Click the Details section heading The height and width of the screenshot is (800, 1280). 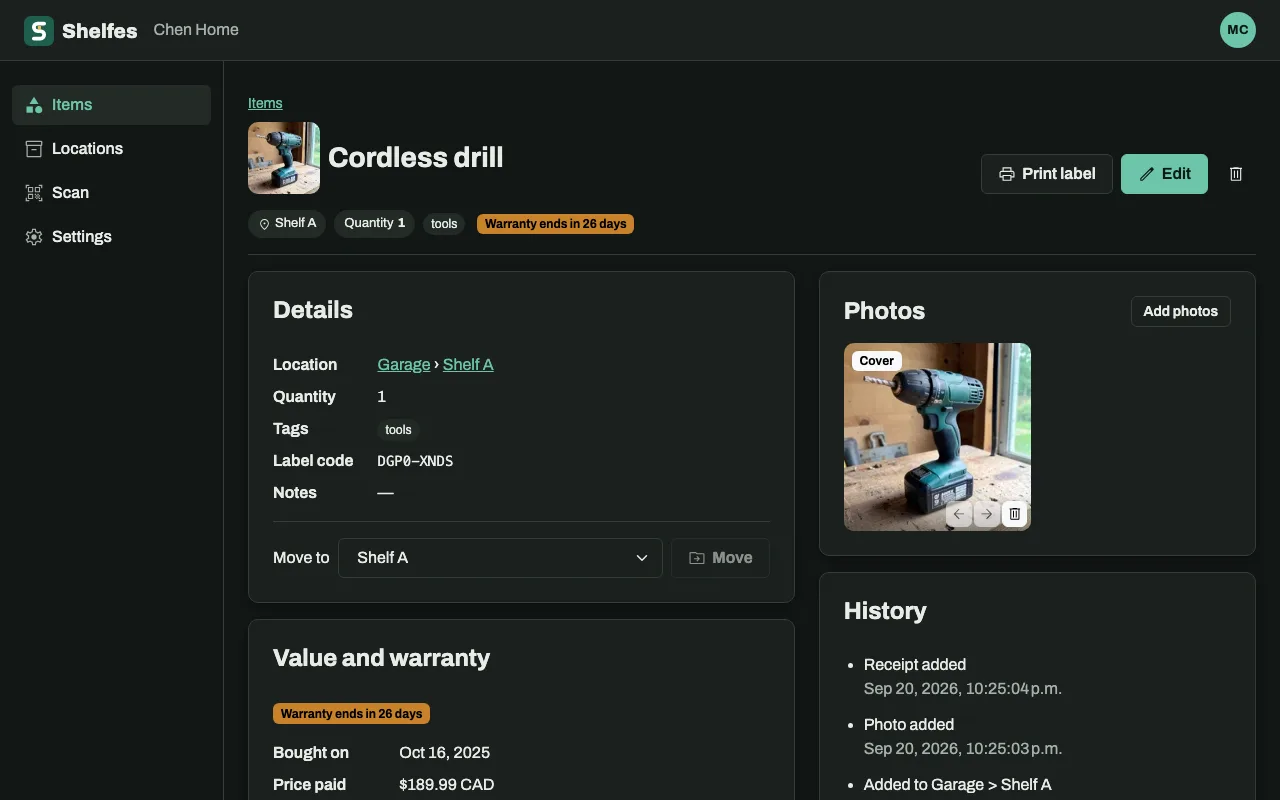click(x=313, y=310)
